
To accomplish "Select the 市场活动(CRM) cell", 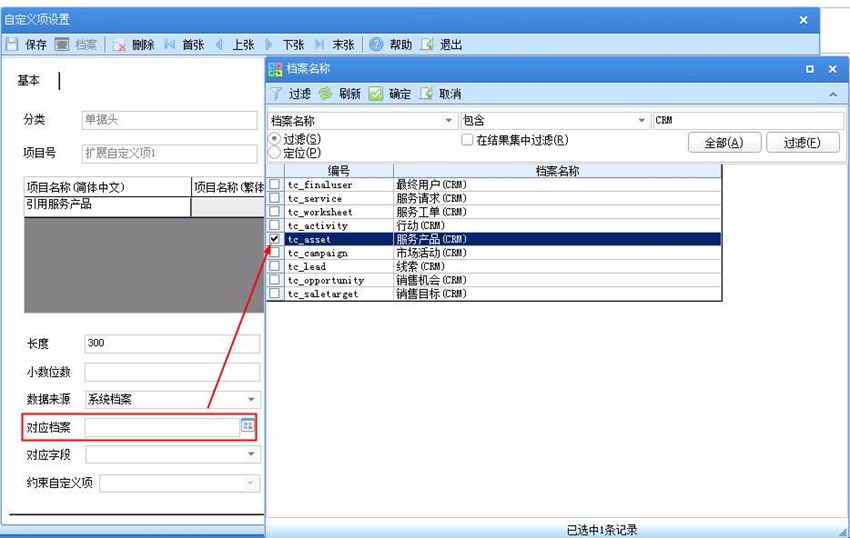I will [x=558, y=253].
